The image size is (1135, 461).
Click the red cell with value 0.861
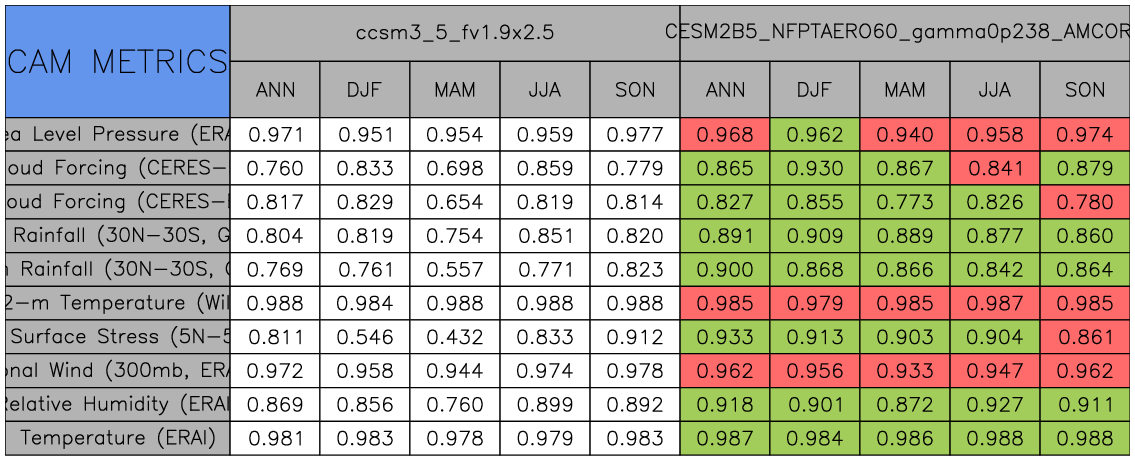pyautogui.click(x=1085, y=337)
